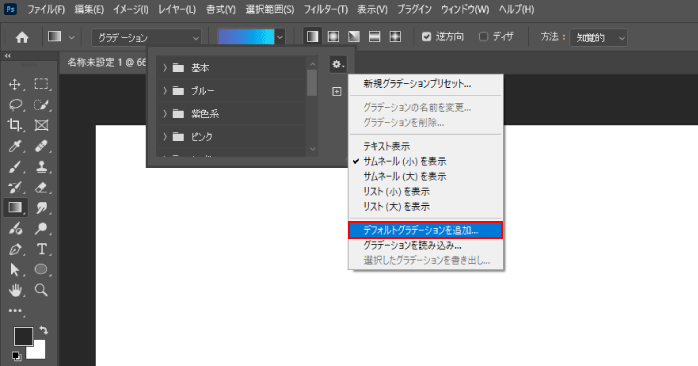Viewport: 698px width, 366px height.
Task: Select the Eraser tool
Action: tap(41, 187)
